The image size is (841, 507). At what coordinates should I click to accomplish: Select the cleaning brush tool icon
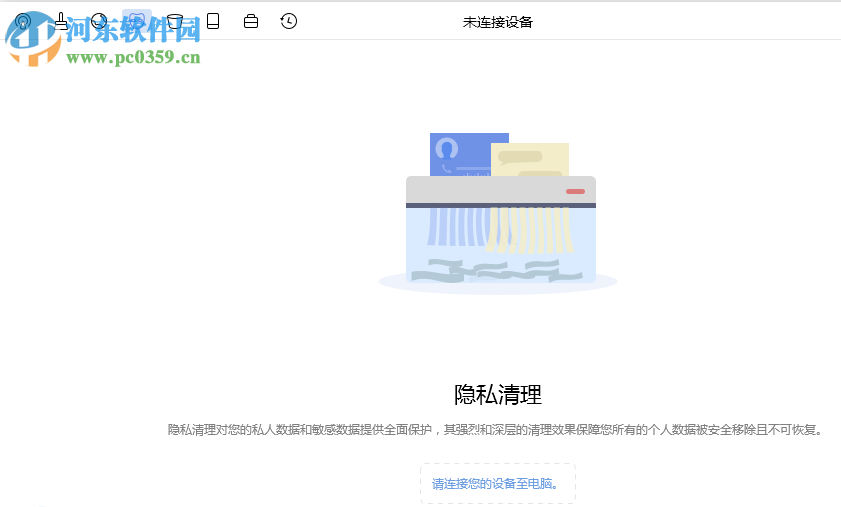(x=61, y=21)
